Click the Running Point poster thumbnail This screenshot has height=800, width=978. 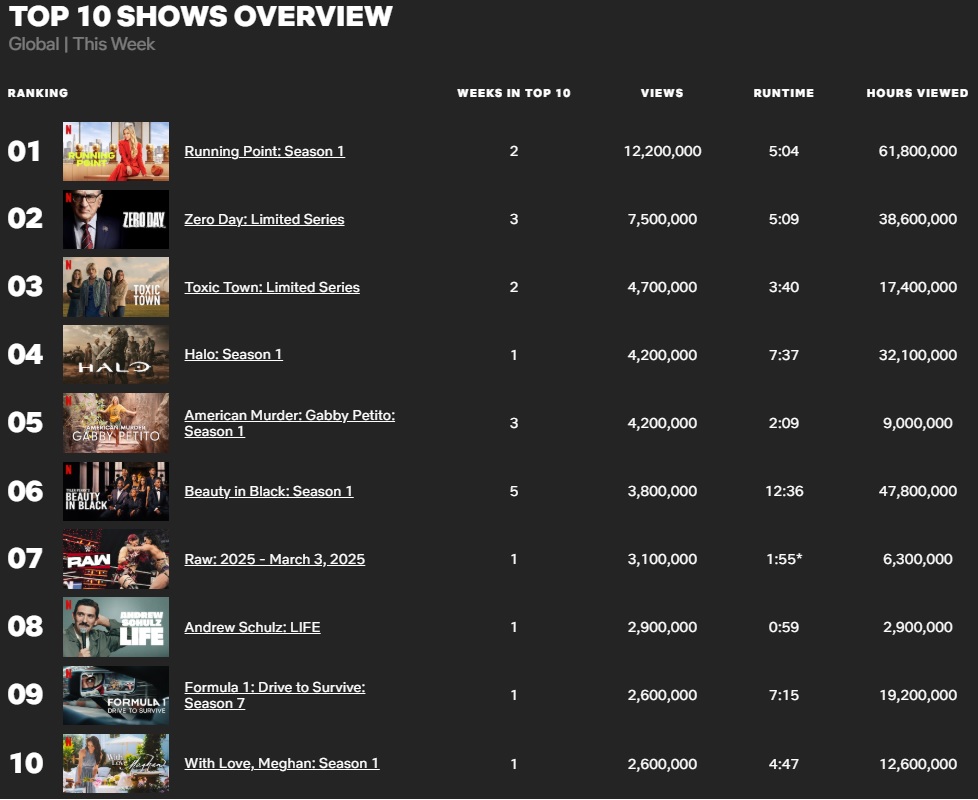coord(116,152)
